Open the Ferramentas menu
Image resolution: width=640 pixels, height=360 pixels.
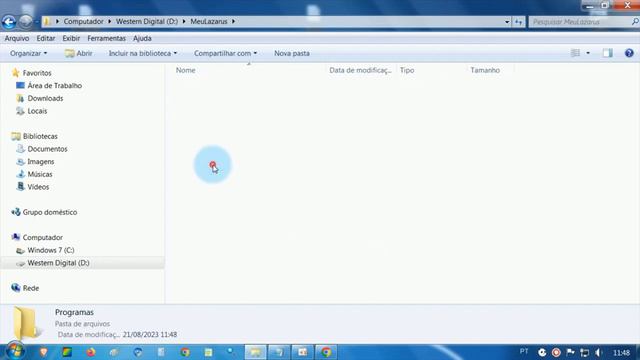click(x=107, y=38)
